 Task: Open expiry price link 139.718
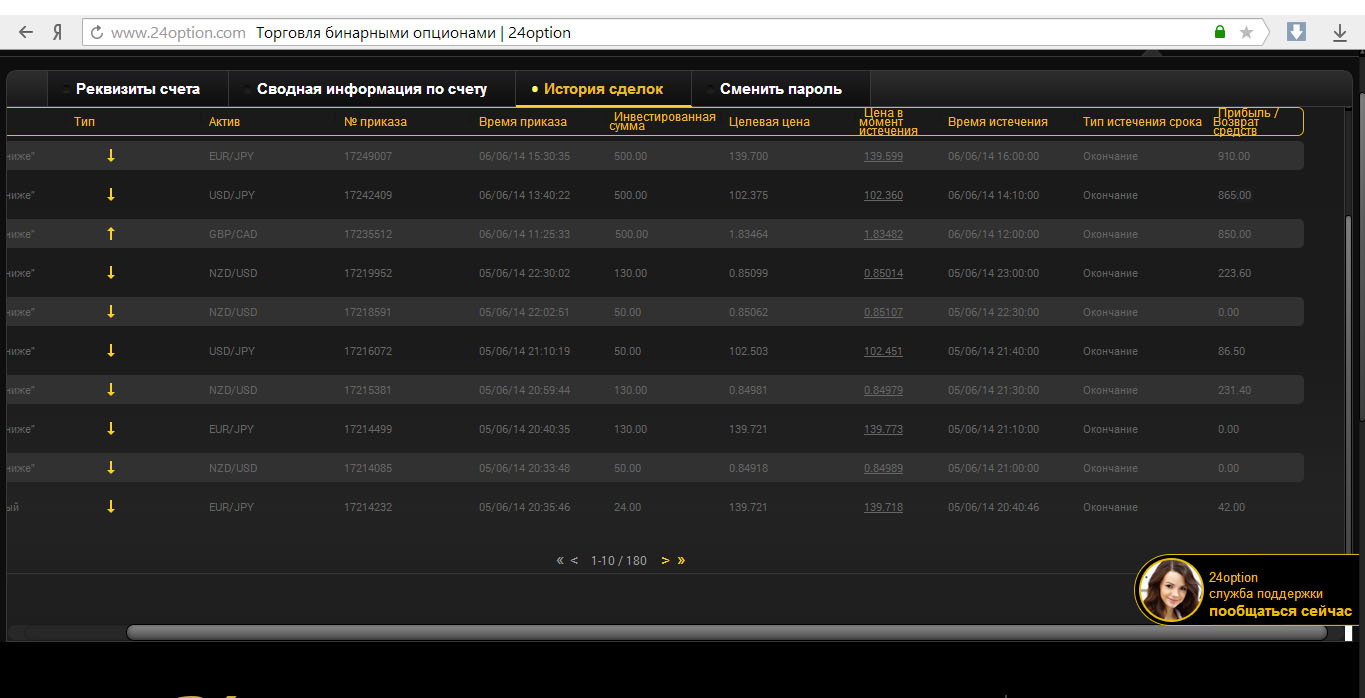coord(883,507)
